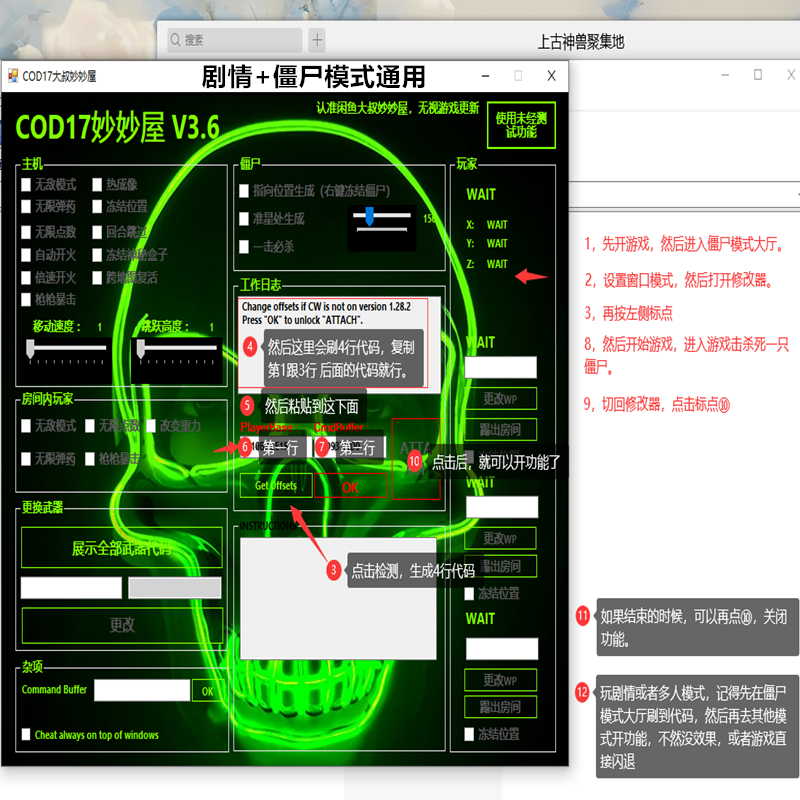Click the blue zombie spawn slider handle
The width and height of the screenshot is (800, 800).
[x=369, y=216]
